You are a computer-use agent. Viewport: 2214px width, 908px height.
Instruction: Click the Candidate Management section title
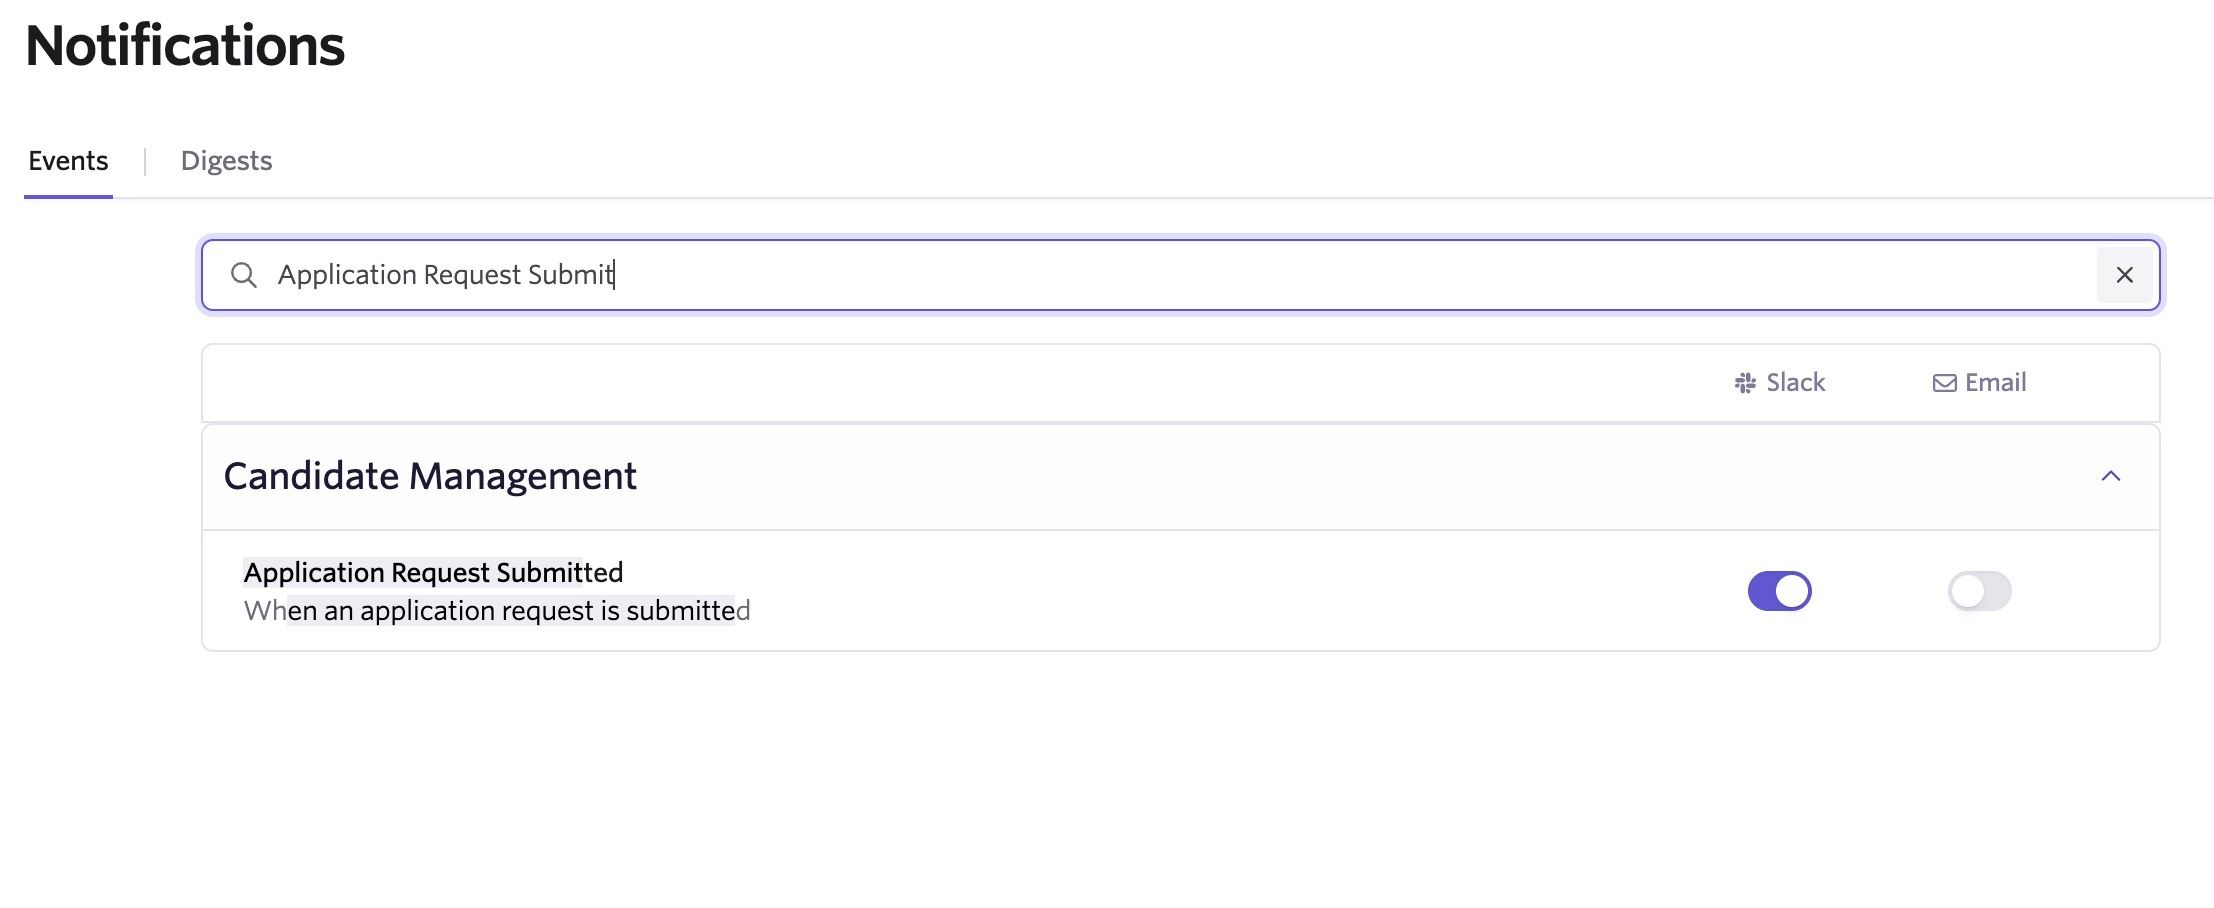430,476
